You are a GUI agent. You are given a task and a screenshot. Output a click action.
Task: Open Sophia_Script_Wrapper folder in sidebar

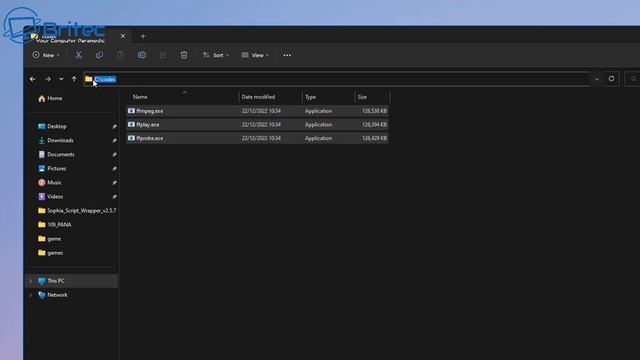point(77,211)
